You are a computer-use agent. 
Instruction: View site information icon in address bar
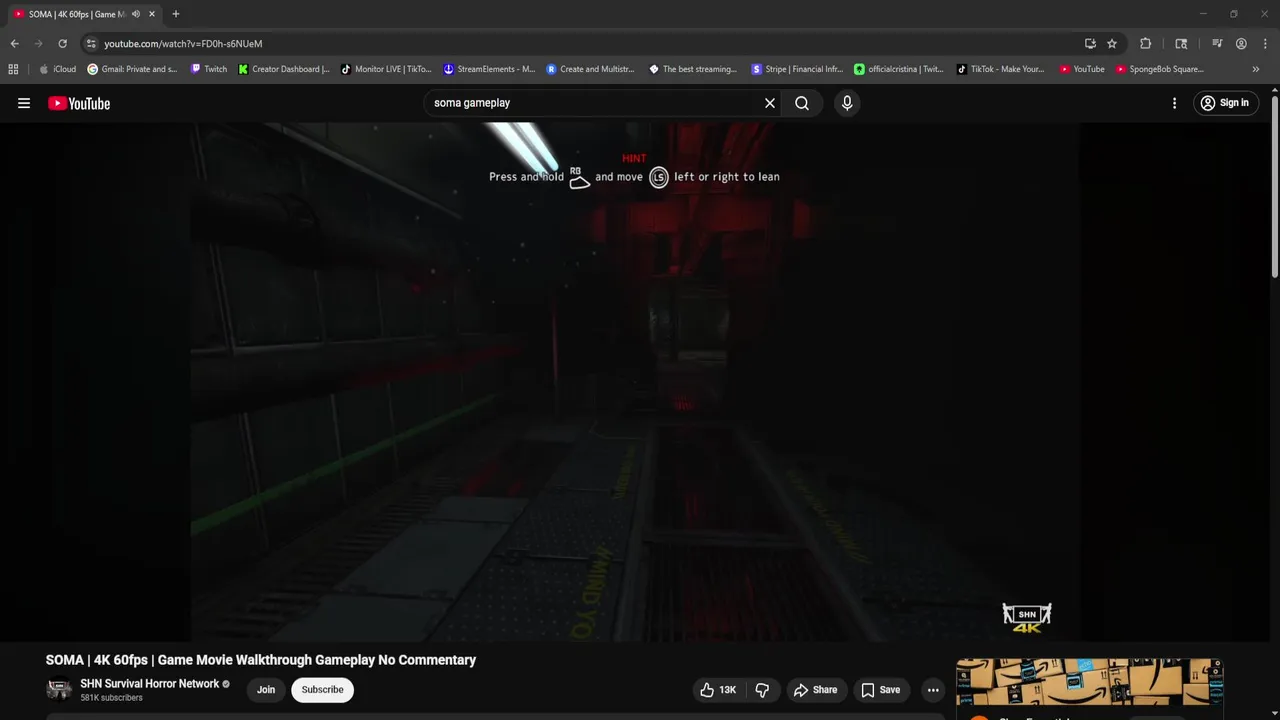point(91,44)
